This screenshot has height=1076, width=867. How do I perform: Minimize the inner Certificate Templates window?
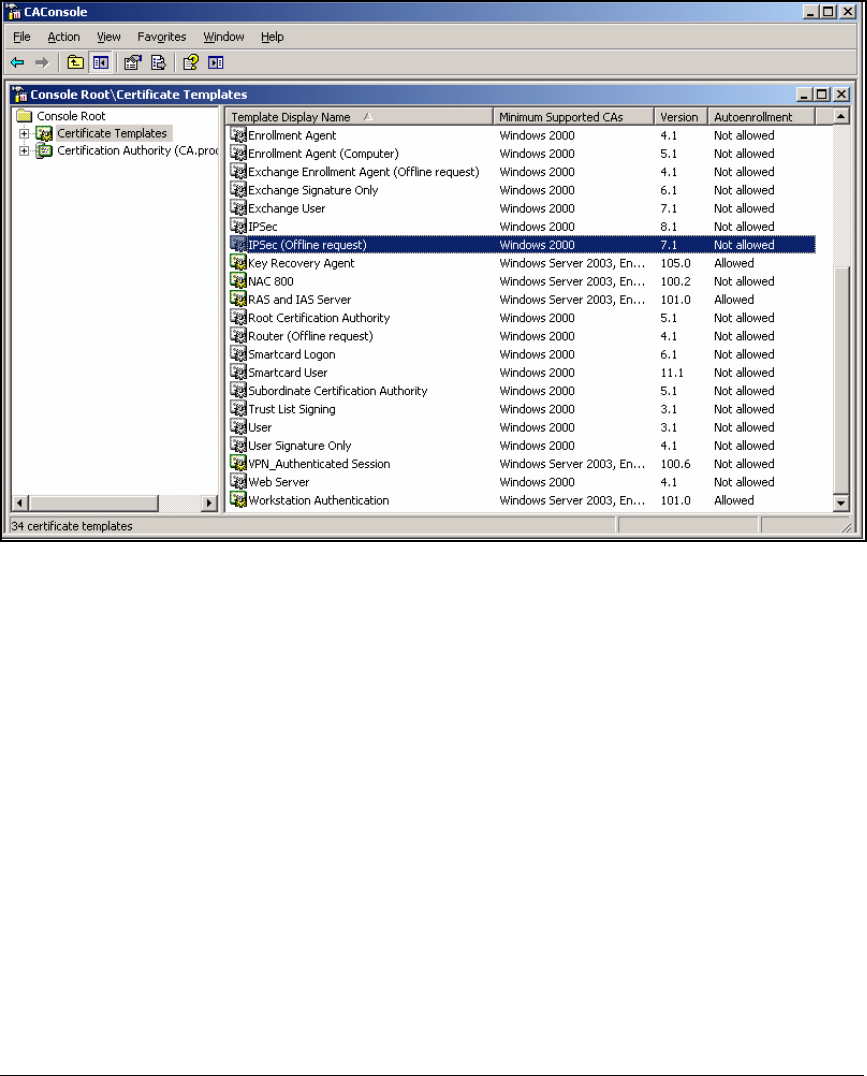click(804, 94)
